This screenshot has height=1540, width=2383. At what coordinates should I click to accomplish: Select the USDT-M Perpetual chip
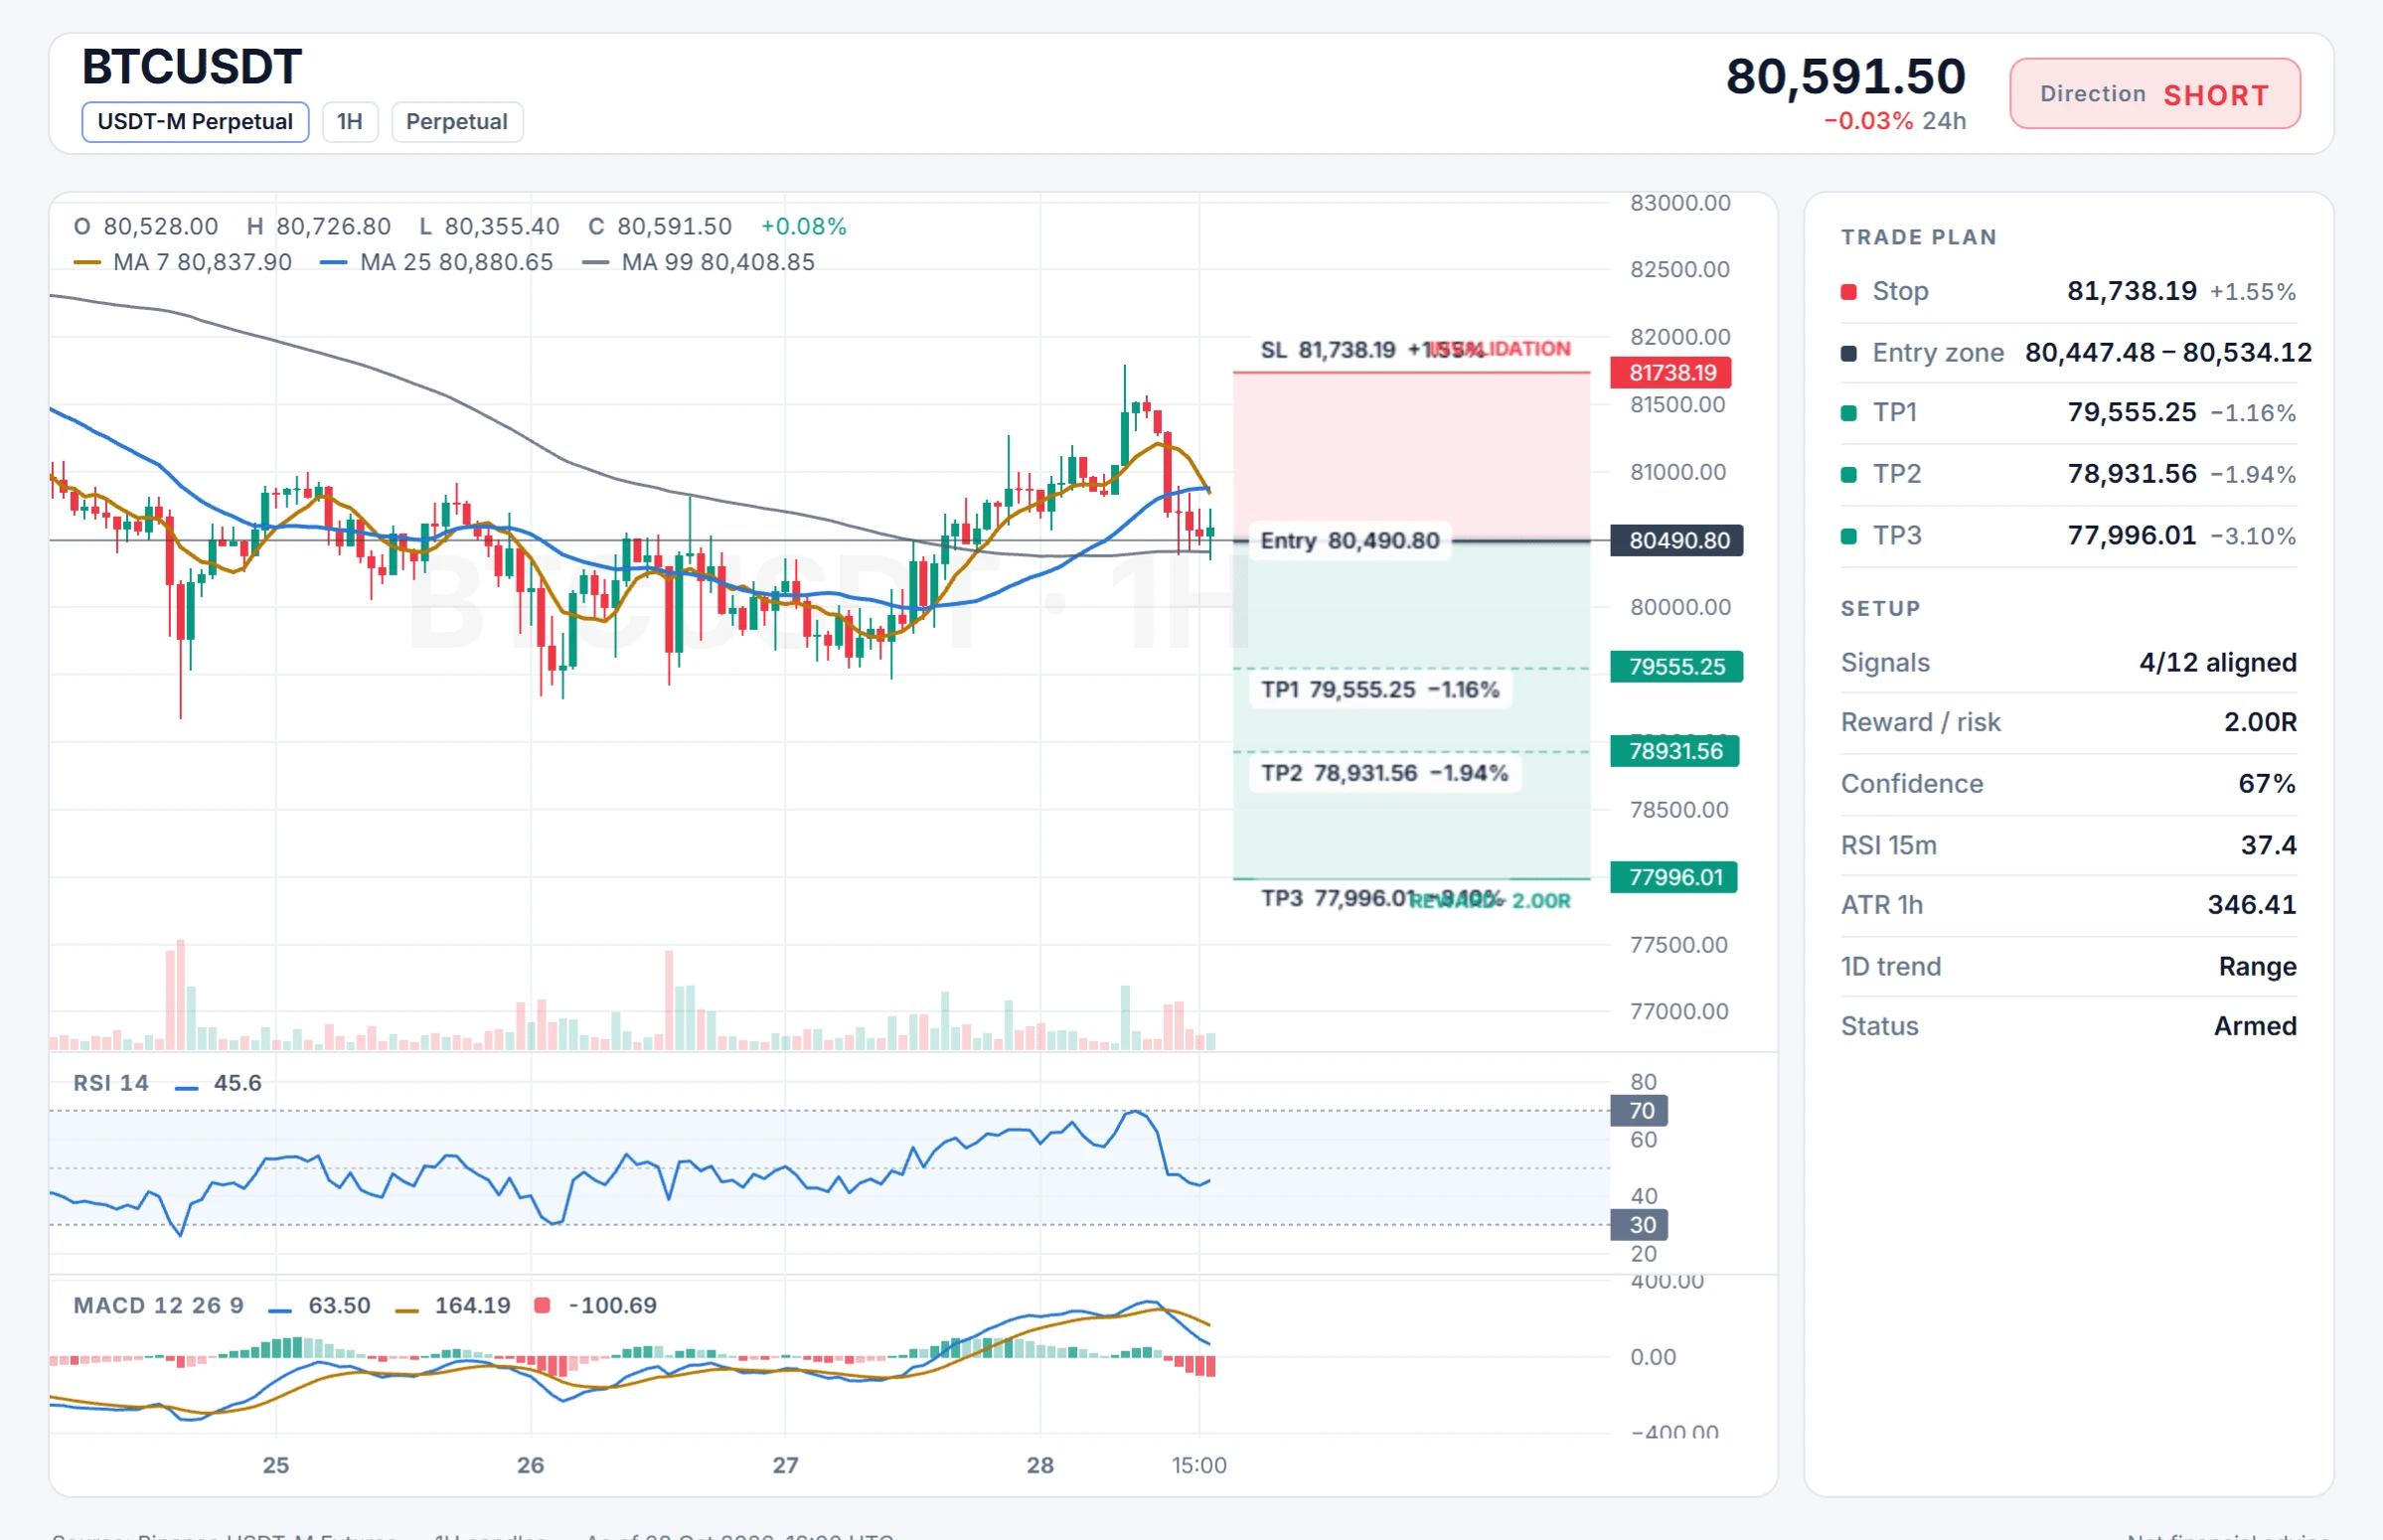195,122
